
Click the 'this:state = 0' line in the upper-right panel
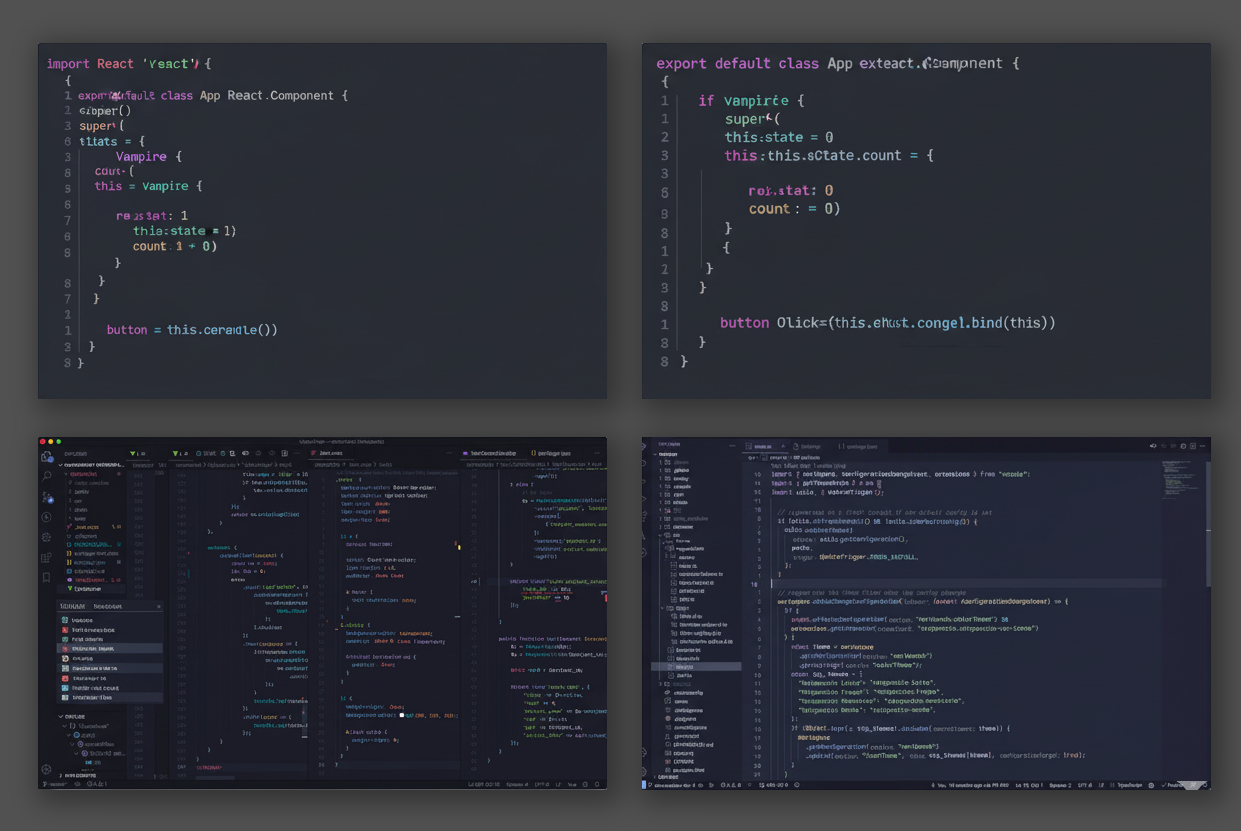click(x=778, y=137)
